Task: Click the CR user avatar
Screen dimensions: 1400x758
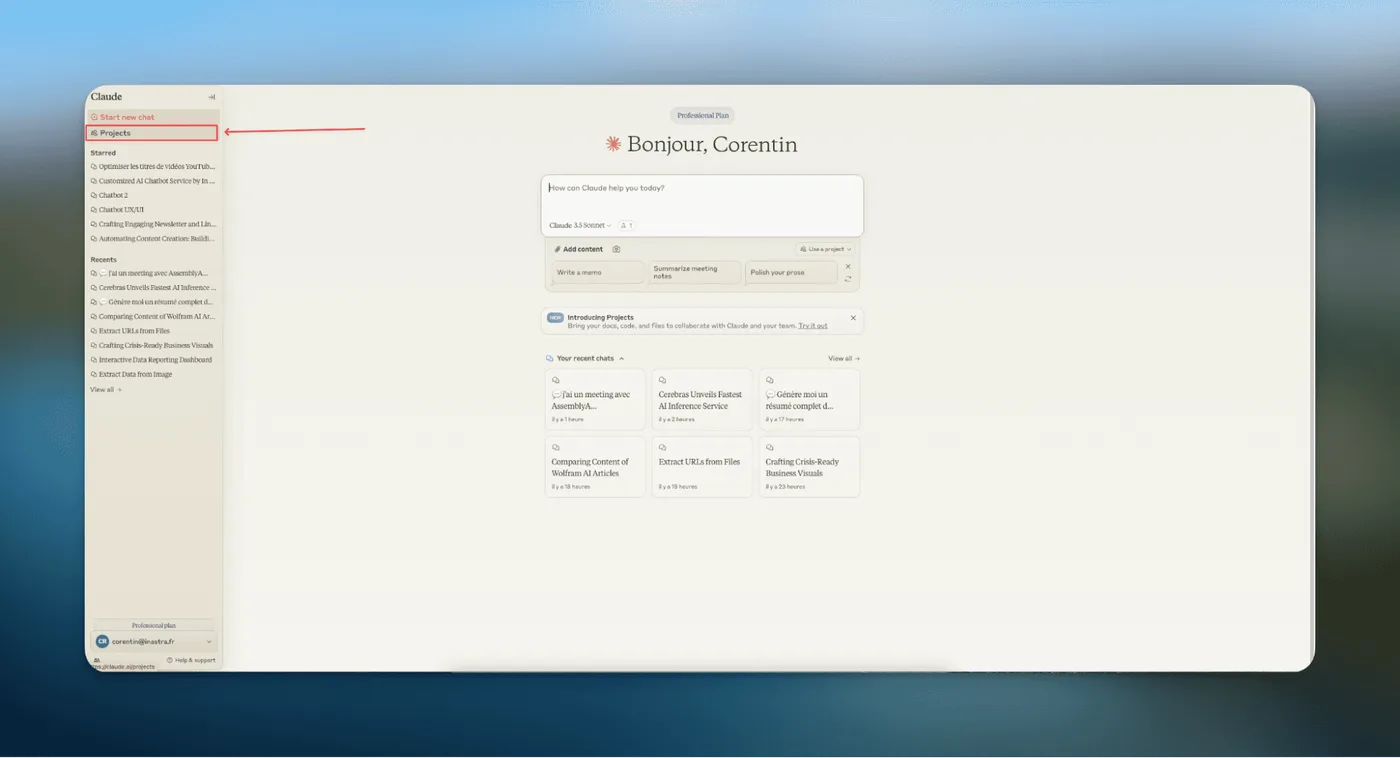Action: (x=102, y=641)
